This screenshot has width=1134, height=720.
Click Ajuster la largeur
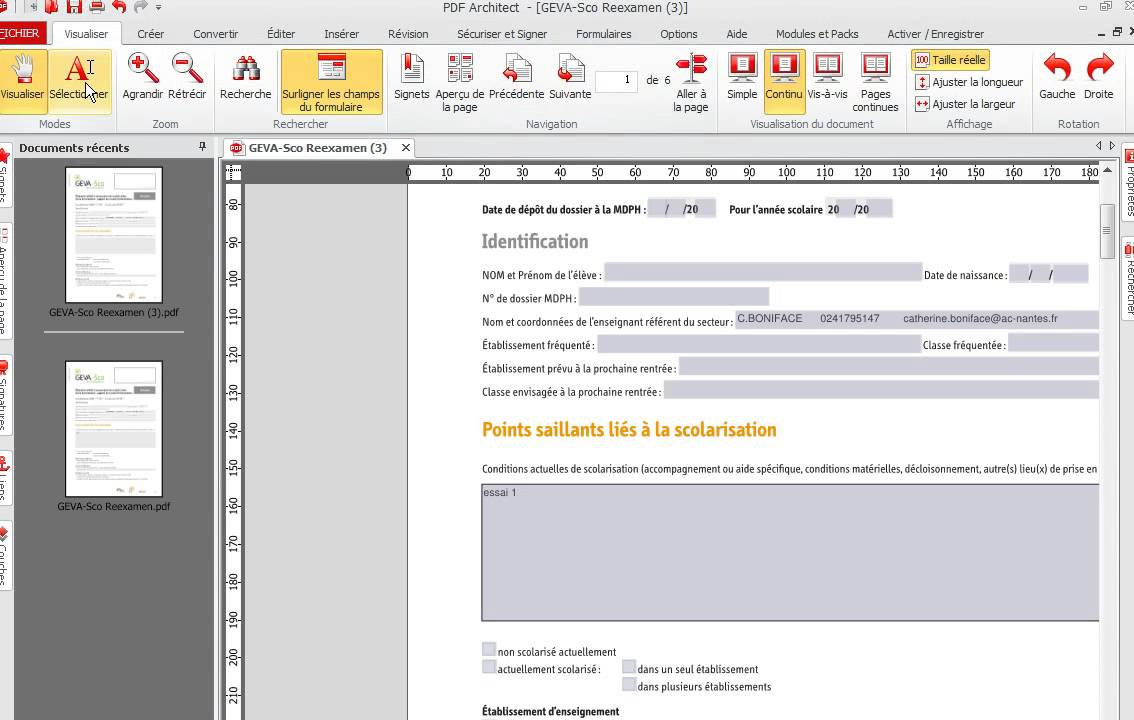(x=965, y=104)
